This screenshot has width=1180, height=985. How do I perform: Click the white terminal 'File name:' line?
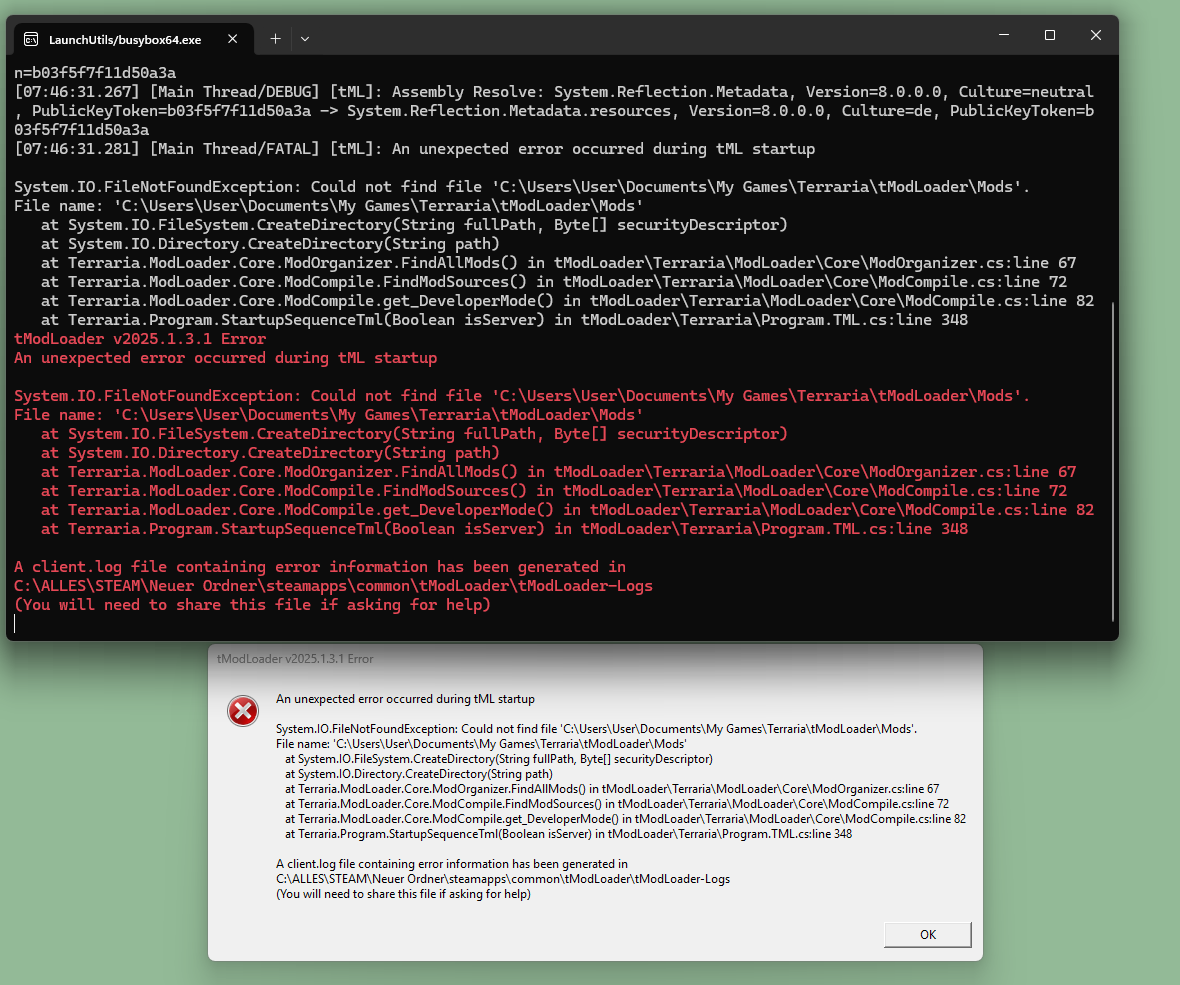click(x=329, y=205)
